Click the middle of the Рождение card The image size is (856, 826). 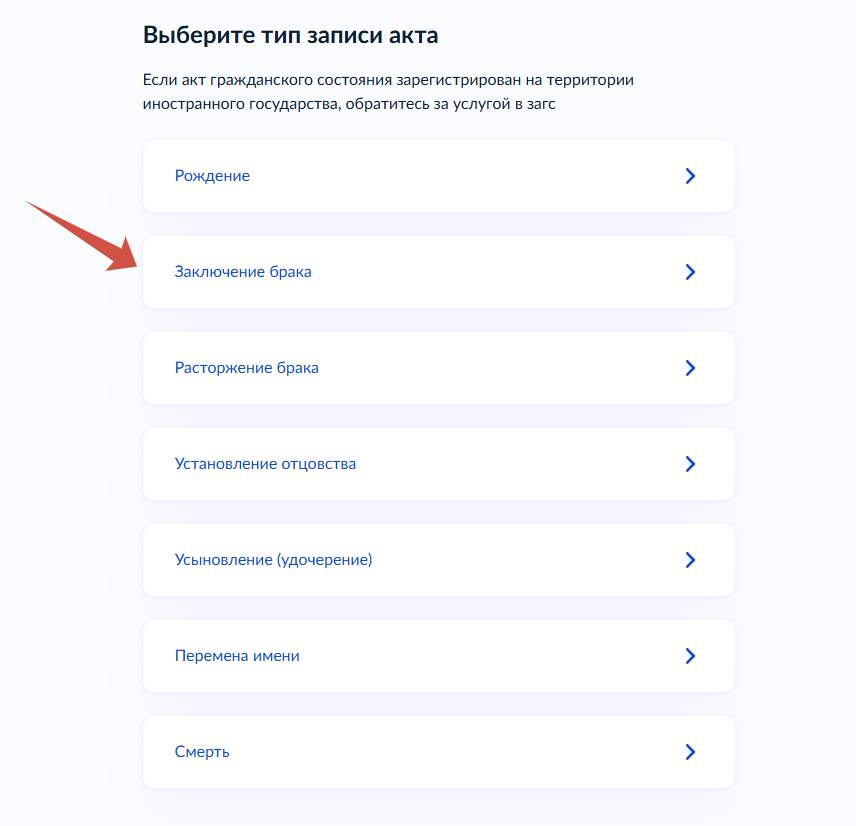pos(439,176)
